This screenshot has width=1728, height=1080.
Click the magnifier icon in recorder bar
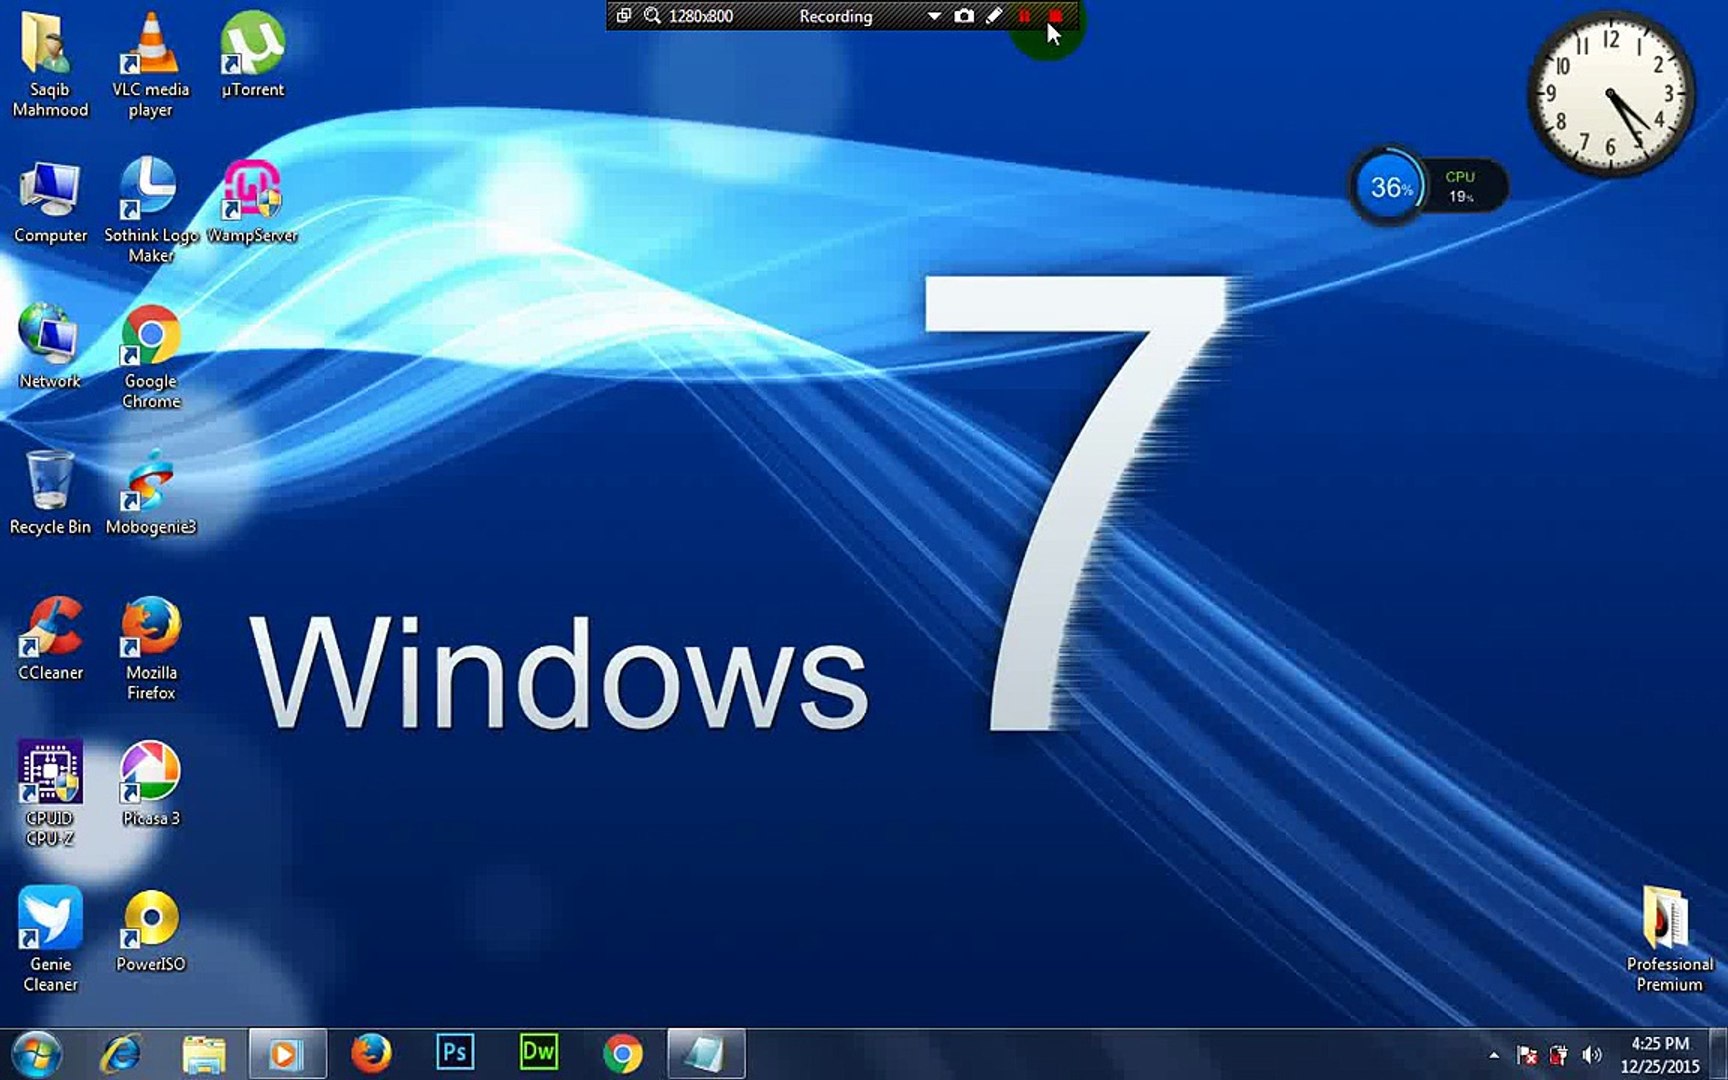[x=652, y=16]
